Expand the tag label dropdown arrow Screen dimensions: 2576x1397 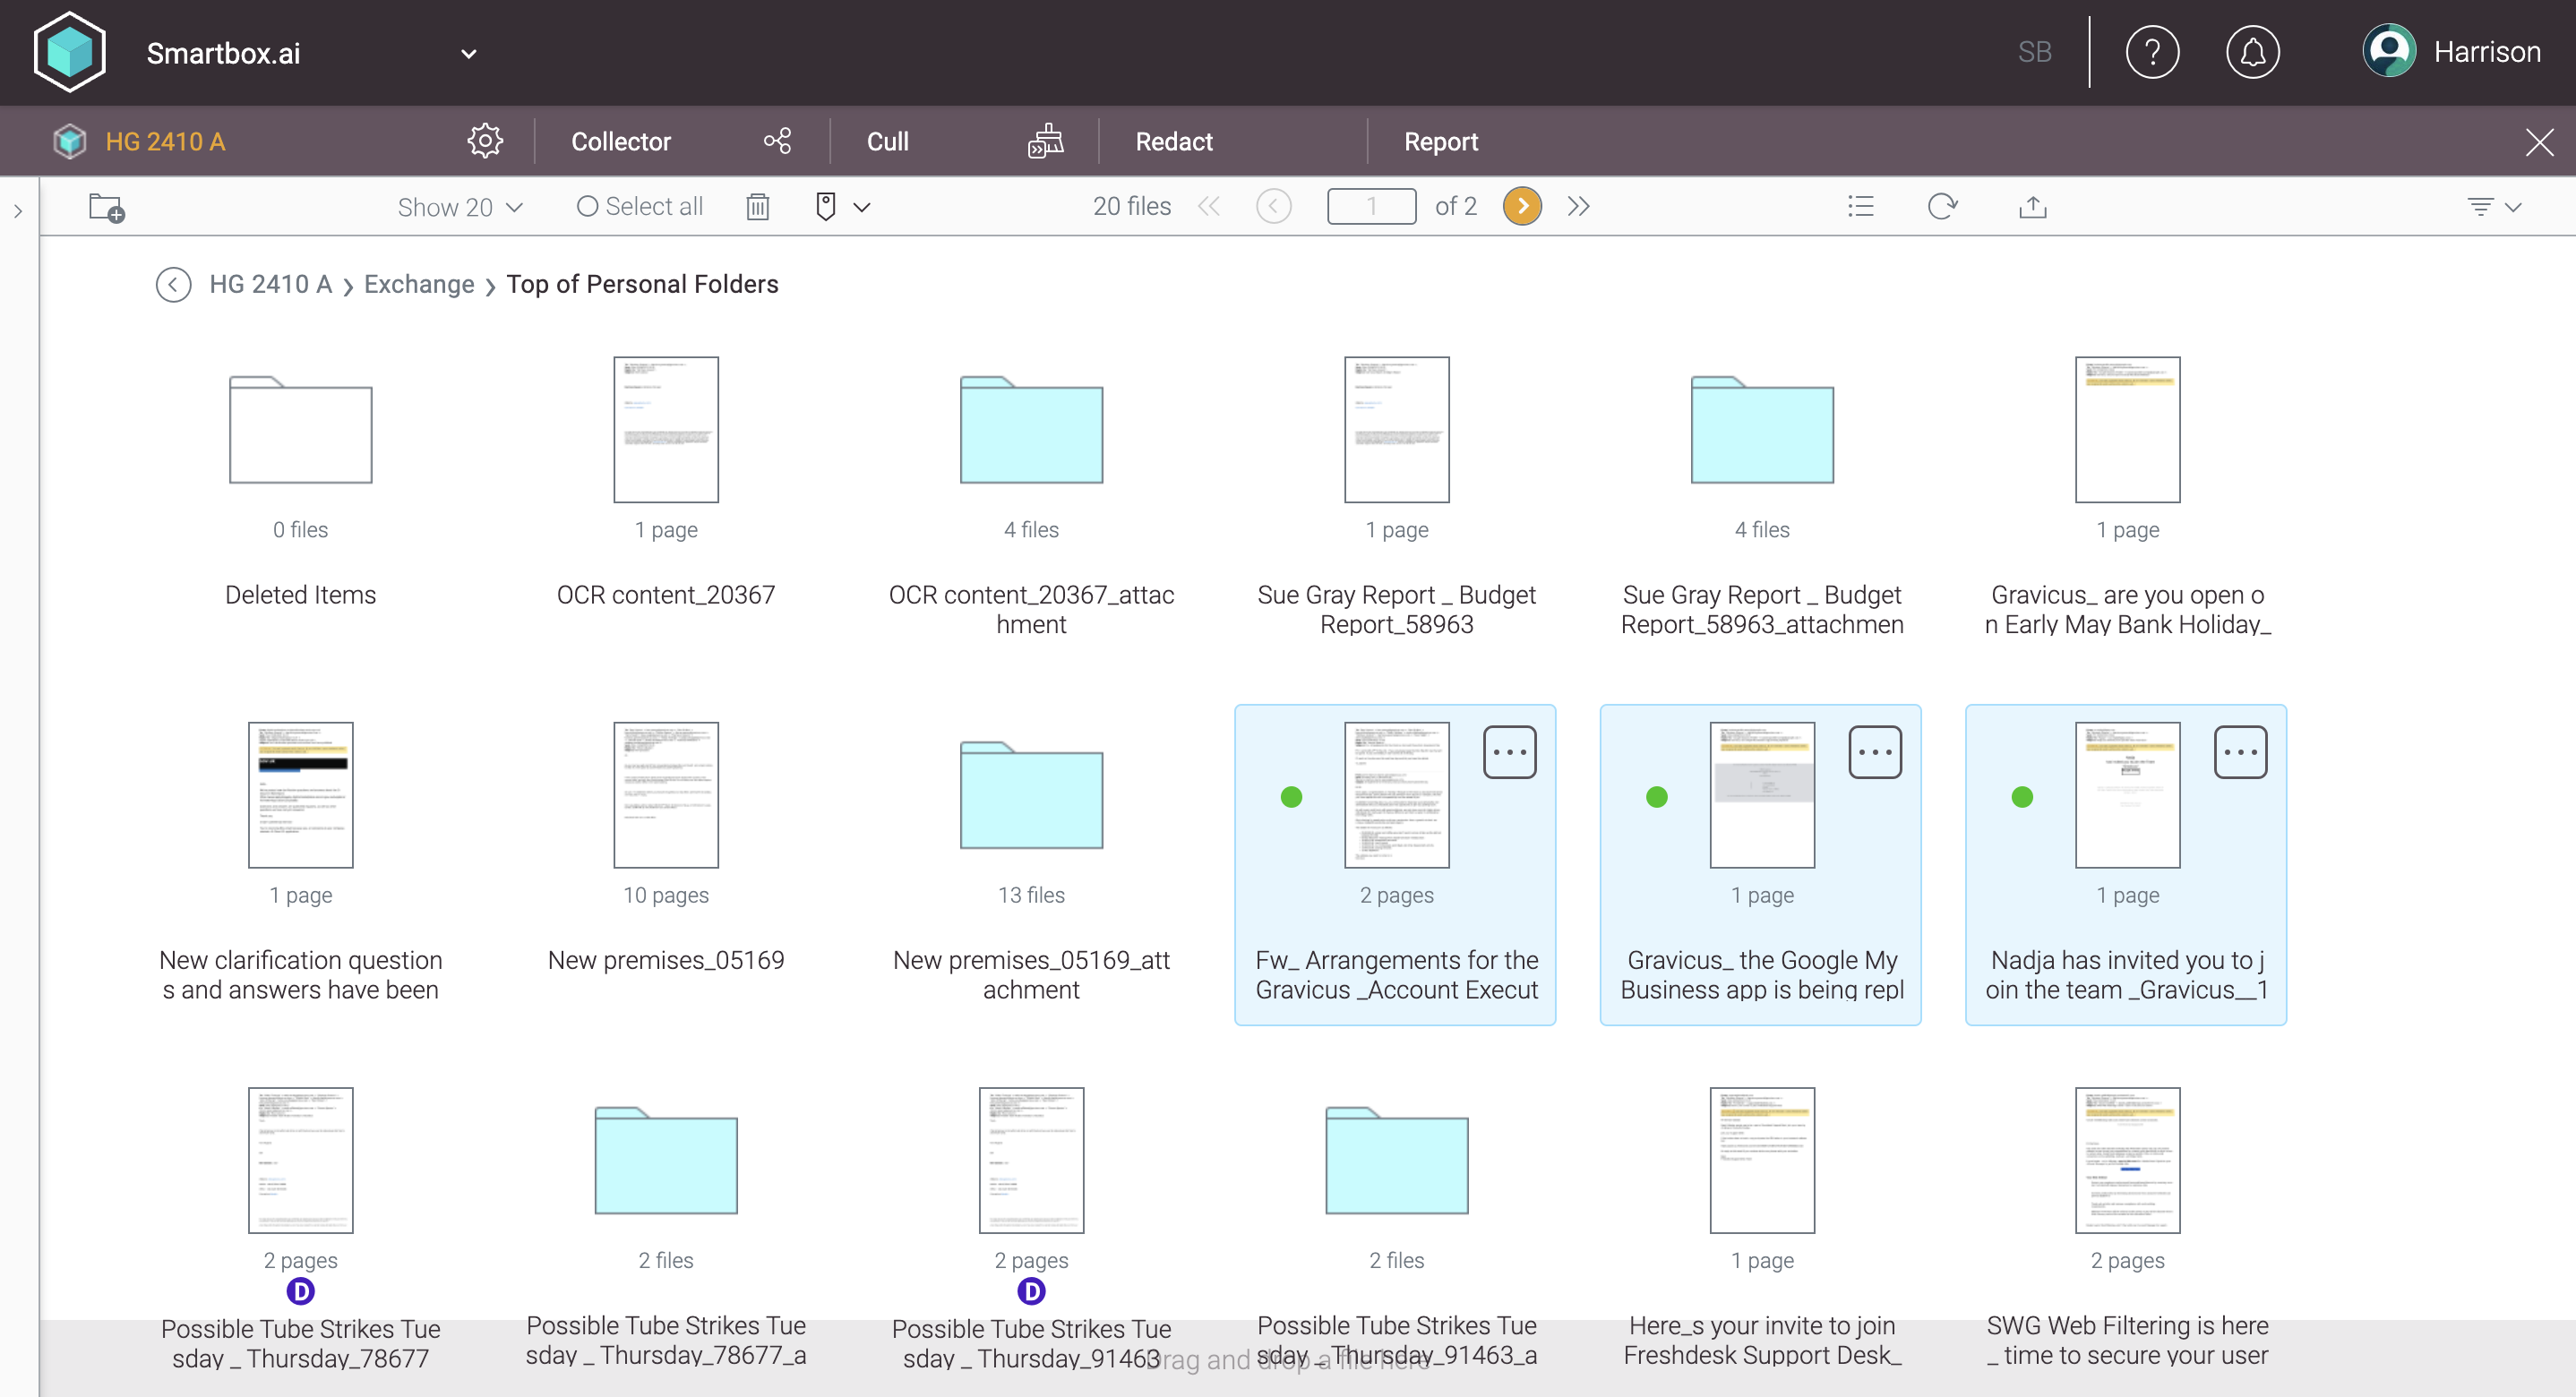(x=862, y=207)
